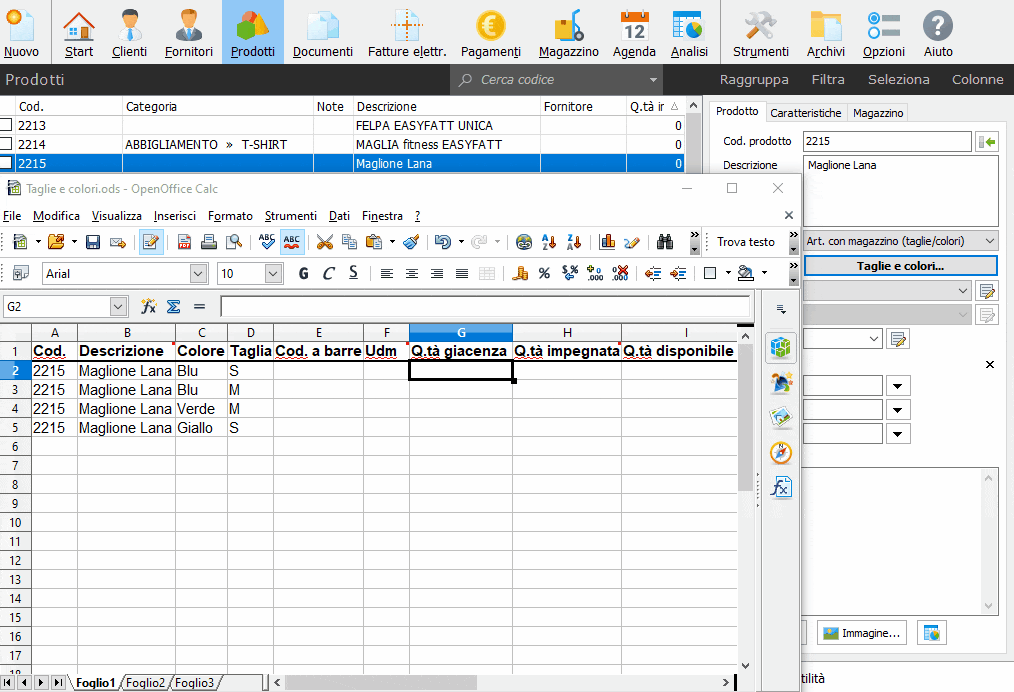The image size is (1014, 692).
Task: Sort ascending in Calc toolbar
Action: 548,242
